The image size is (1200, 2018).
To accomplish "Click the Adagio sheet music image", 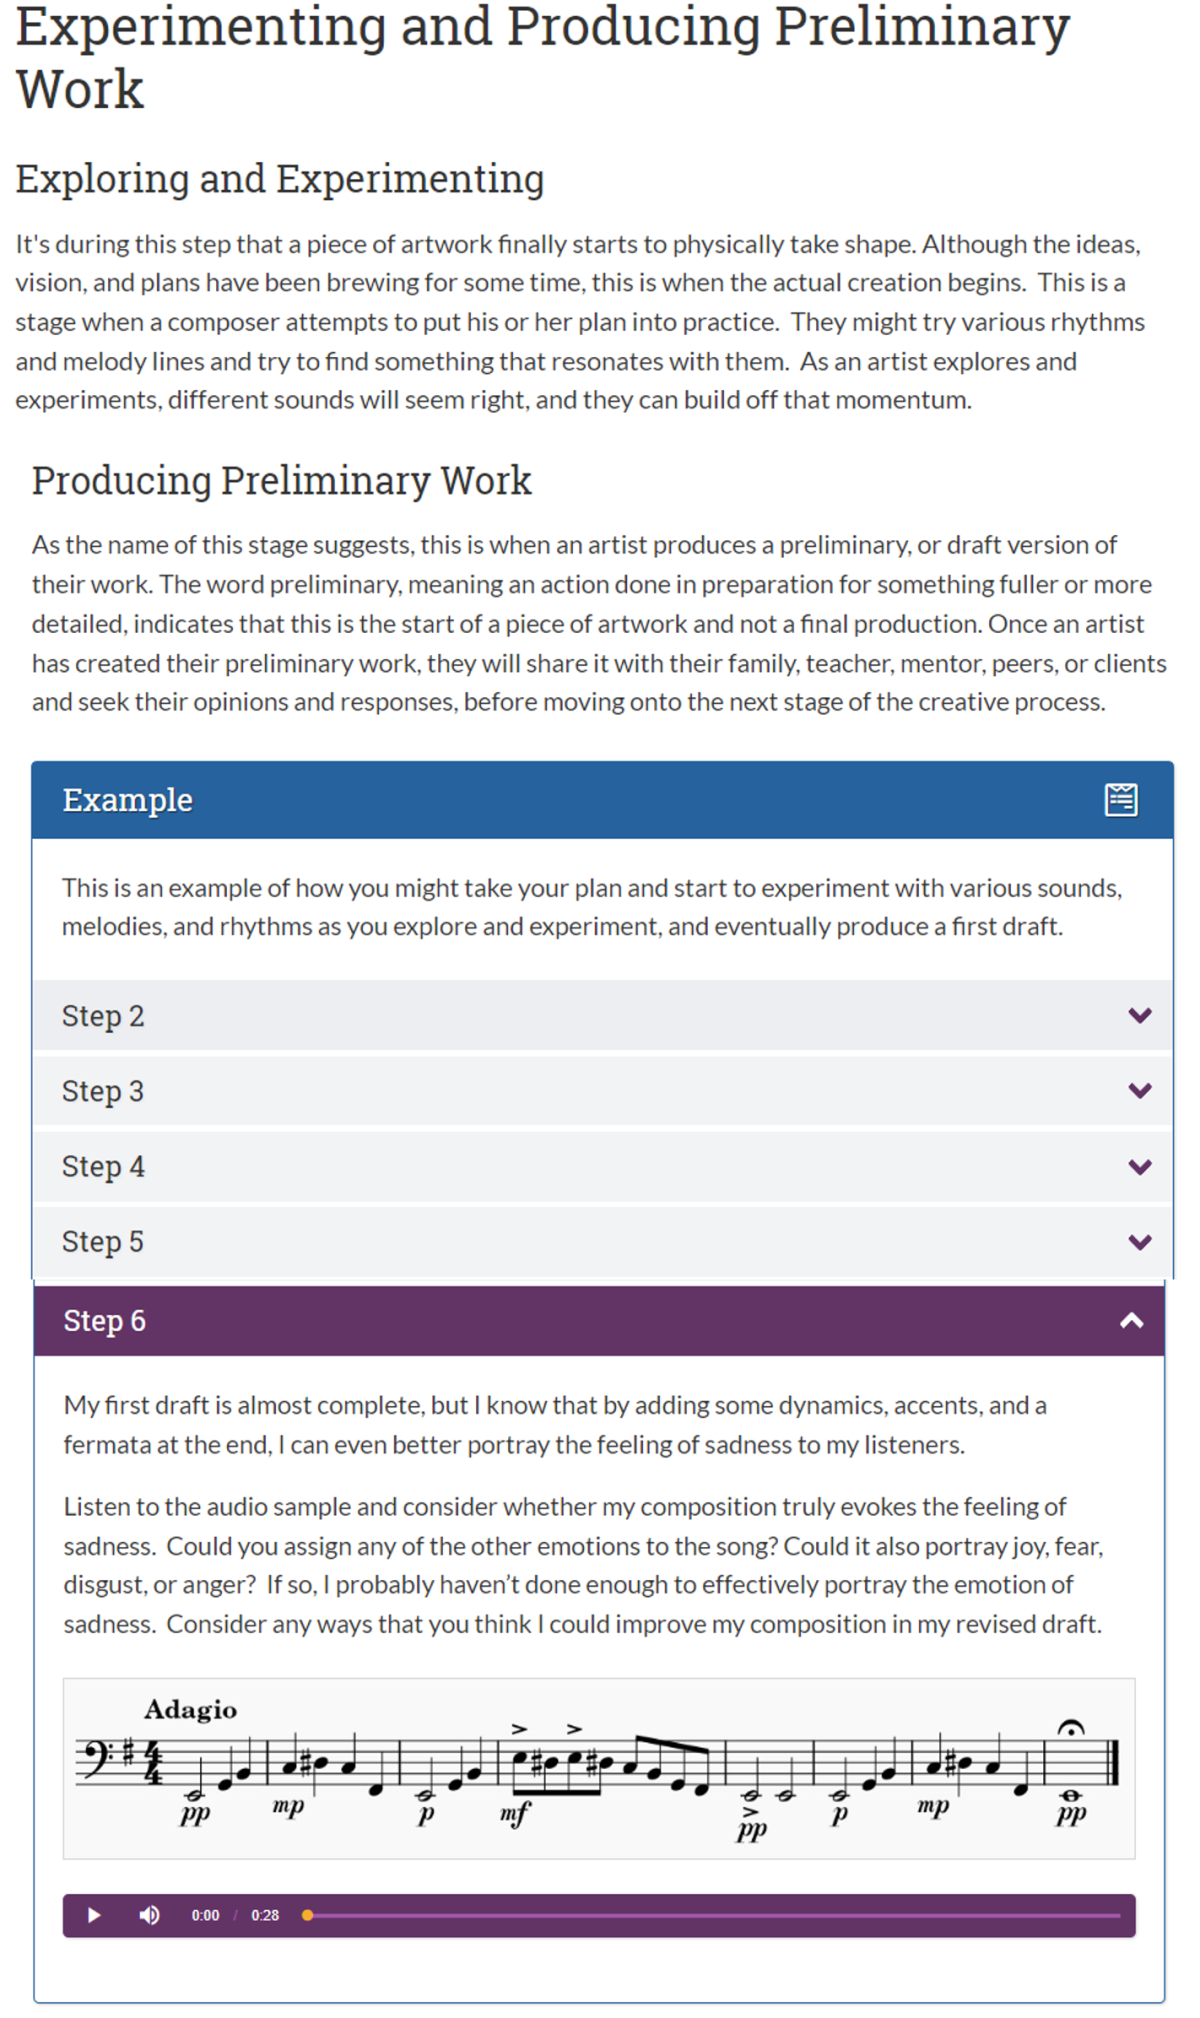I will coord(599,1768).
